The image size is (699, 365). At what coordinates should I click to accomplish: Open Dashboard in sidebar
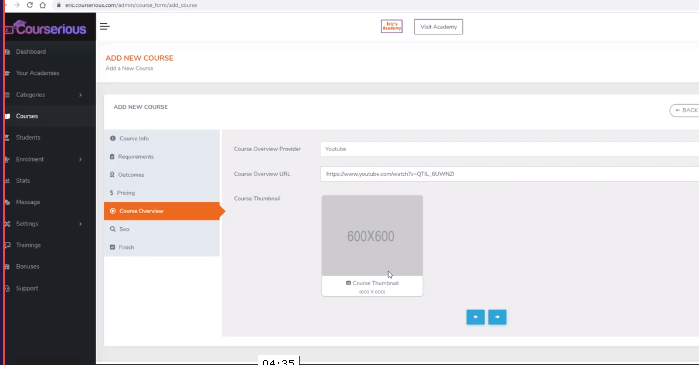pos(31,52)
